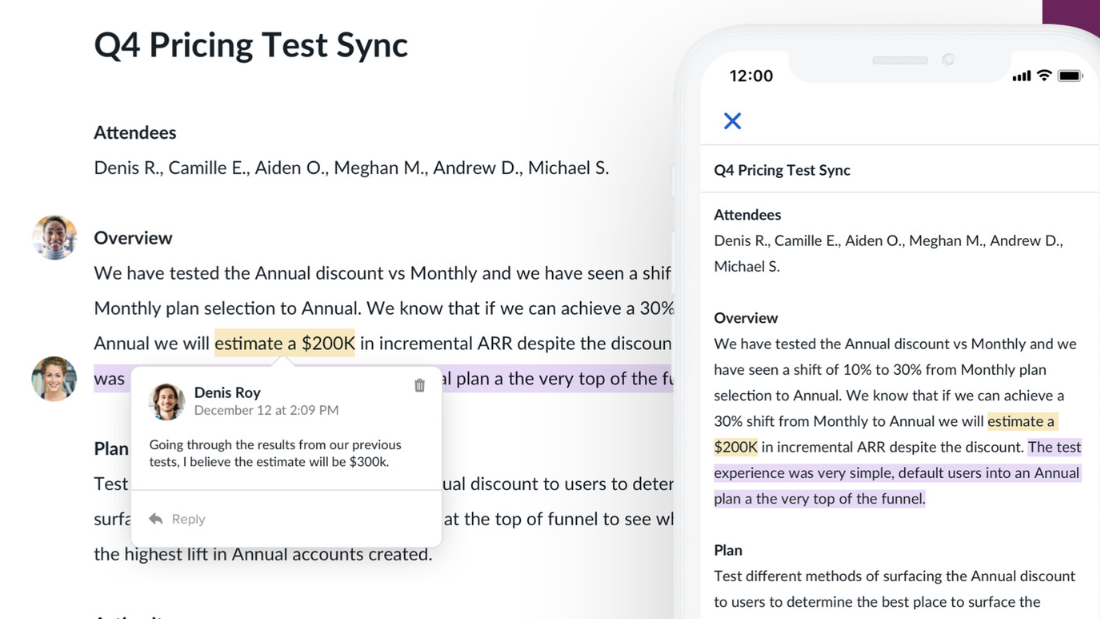Click the Overview heading in desktop document

[x=133, y=238]
